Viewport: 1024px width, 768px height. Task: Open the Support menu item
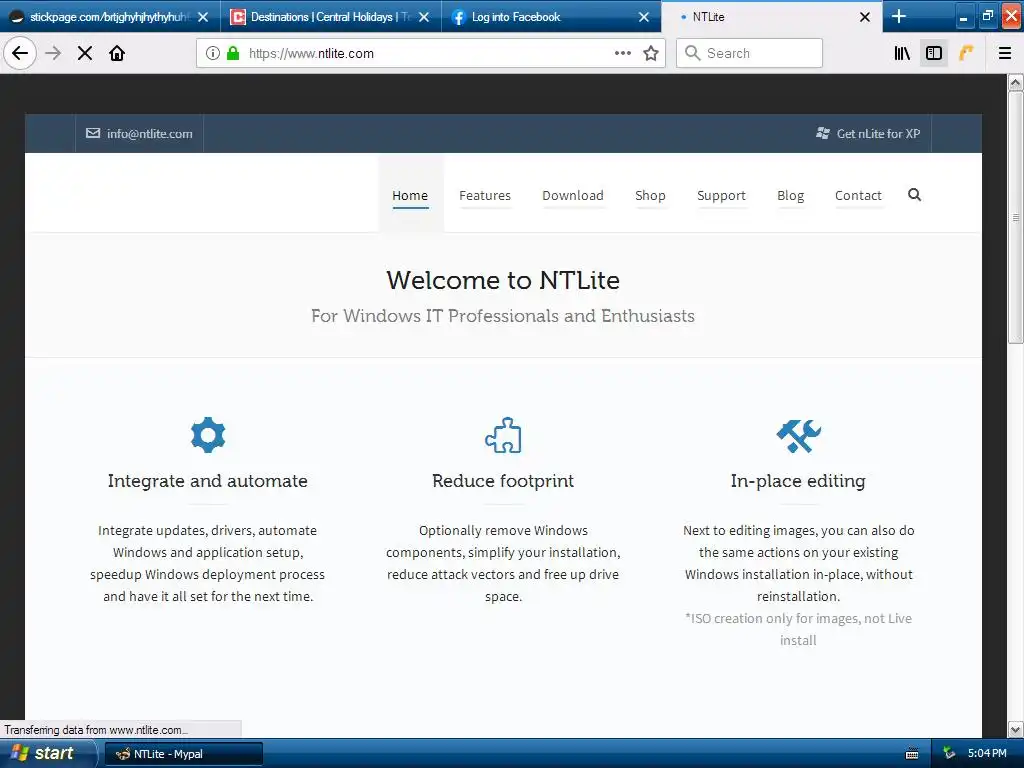pyautogui.click(x=721, y=195)
